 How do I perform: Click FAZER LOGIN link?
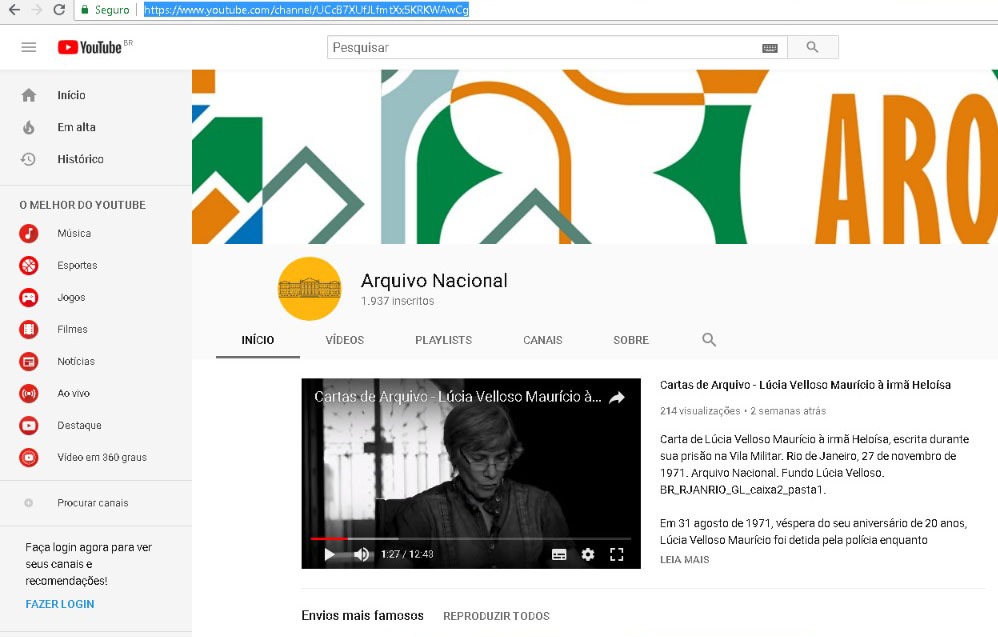pyautogui.click(x=60, y=604)
